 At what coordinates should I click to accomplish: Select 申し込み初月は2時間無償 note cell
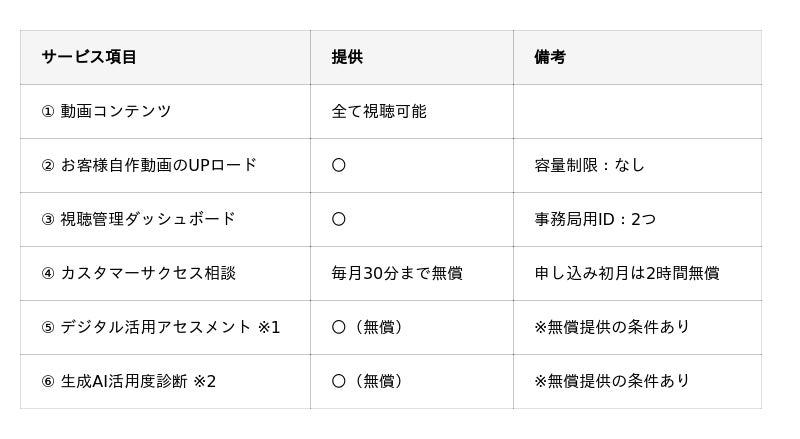point(627,273)
